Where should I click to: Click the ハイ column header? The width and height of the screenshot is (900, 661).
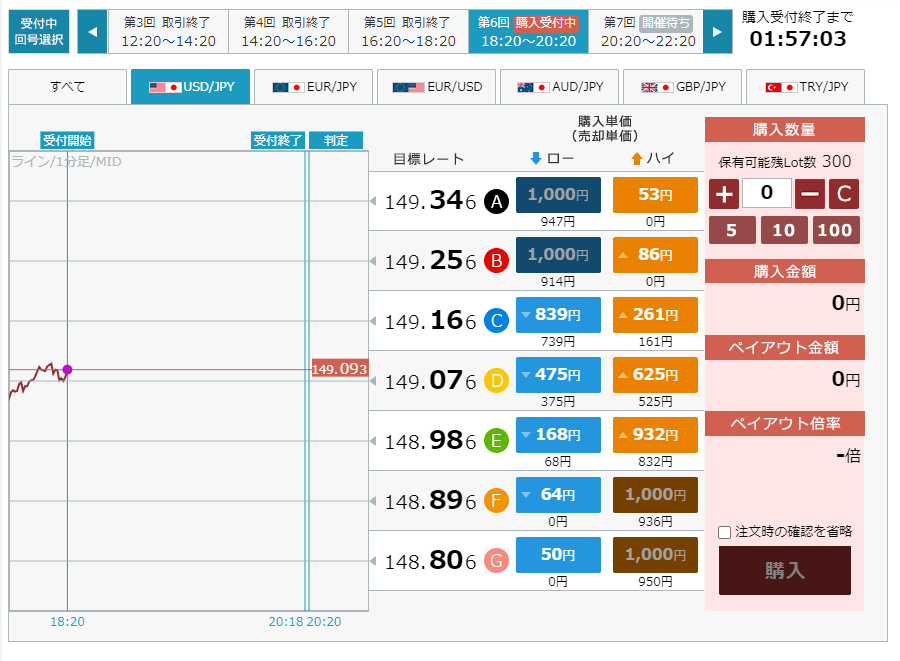(653, 158)
